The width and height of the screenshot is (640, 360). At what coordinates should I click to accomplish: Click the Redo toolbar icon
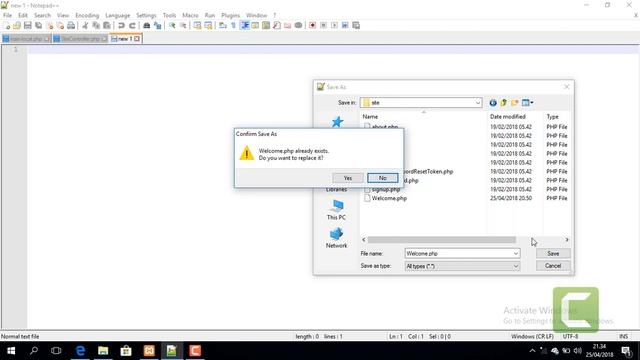132,25
